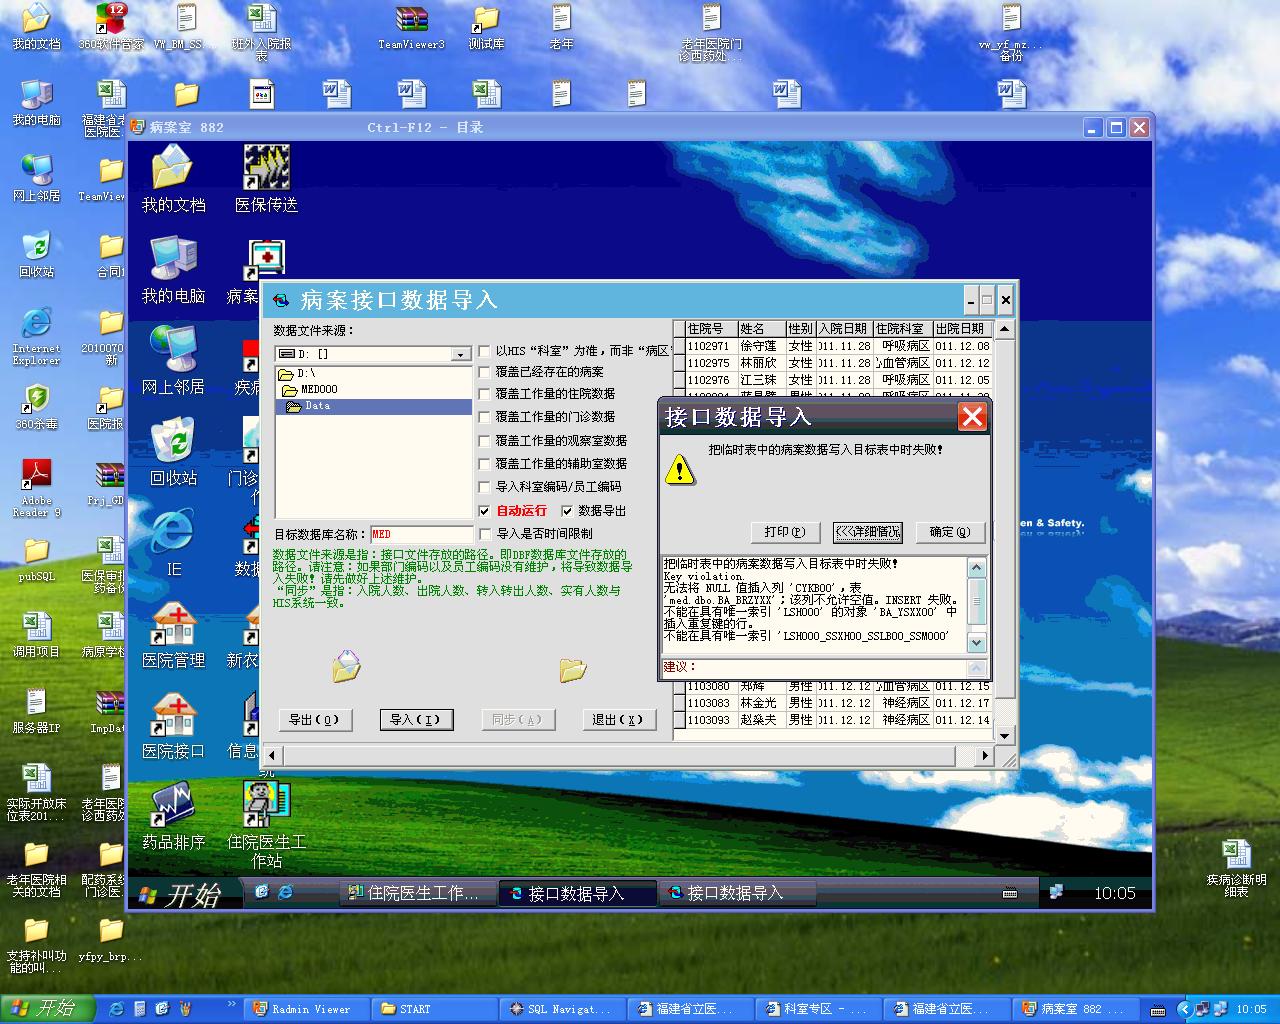Enable 覆盖工作量的观察室数据 checkbox

[485, 441]
